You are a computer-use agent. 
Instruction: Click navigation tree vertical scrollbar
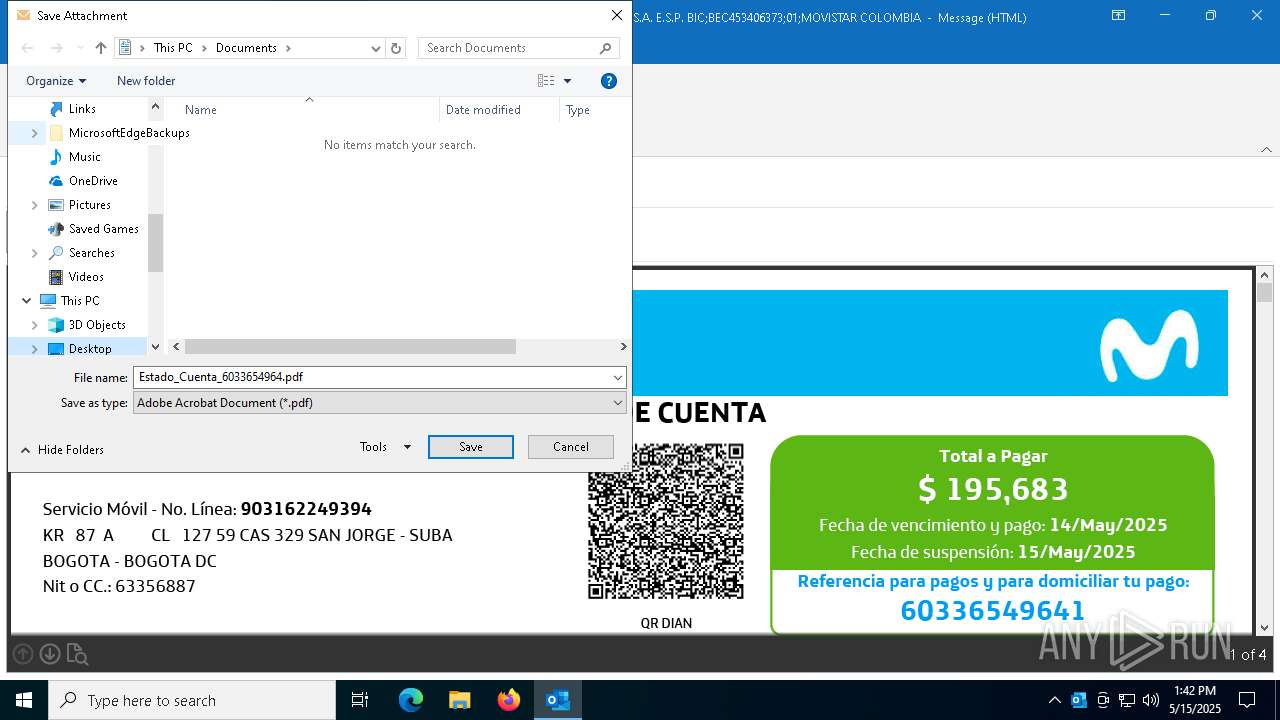pos(155,242)
